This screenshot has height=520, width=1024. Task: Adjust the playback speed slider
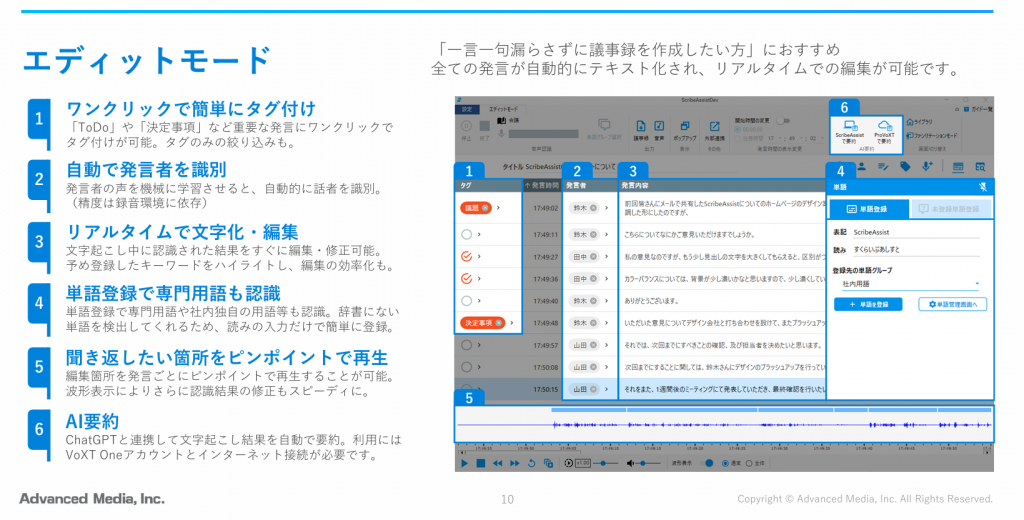point(605,463)
